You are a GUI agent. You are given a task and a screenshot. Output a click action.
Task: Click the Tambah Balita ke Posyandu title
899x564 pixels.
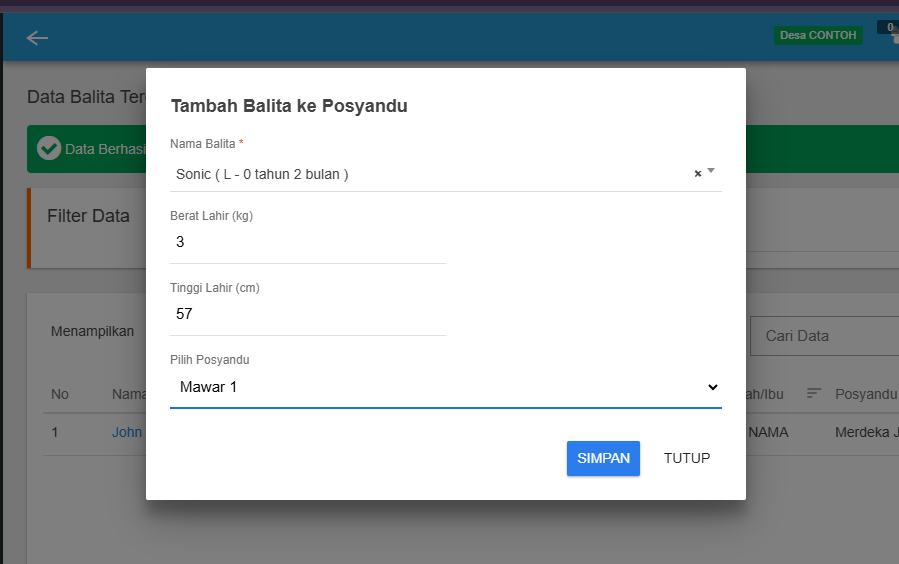289,106
